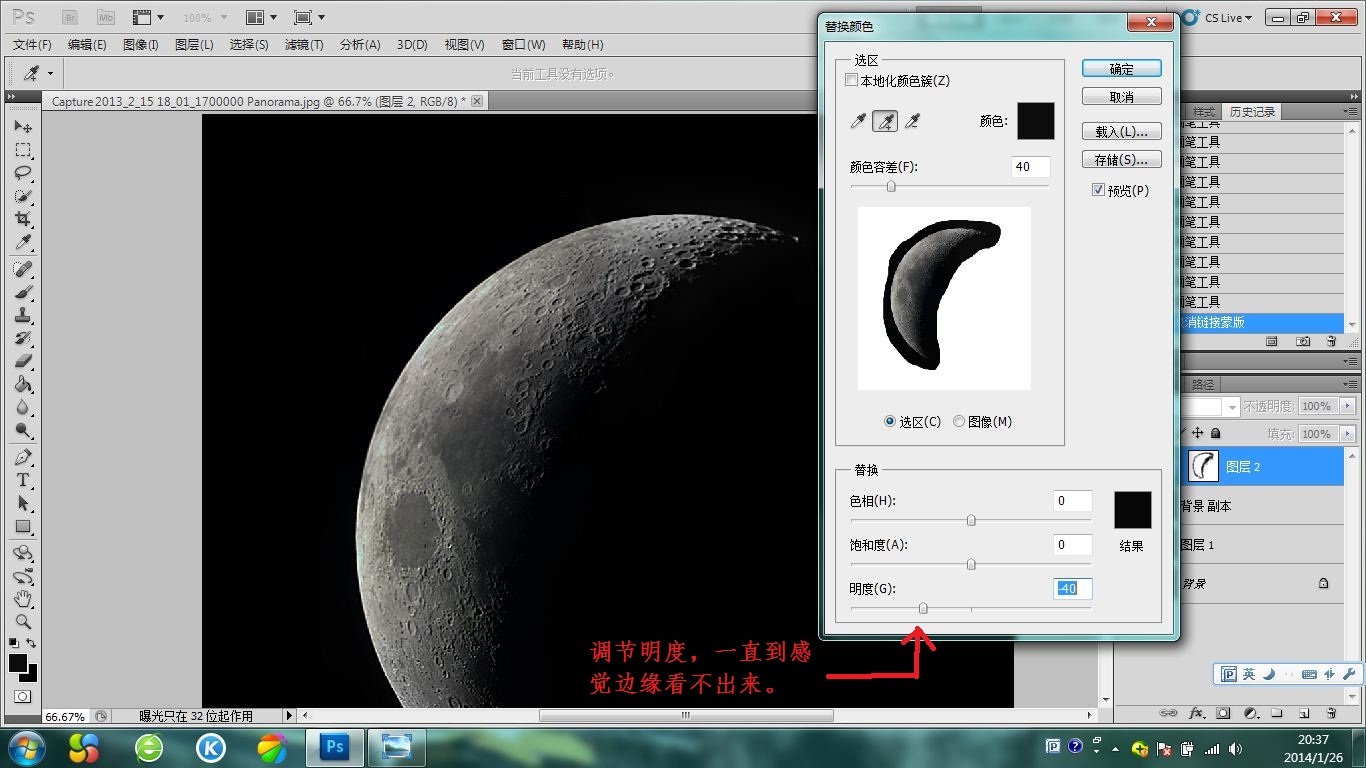1366x768 pixels.
Task: Select the Clone Stamp tool
Action: pos(23,315)
